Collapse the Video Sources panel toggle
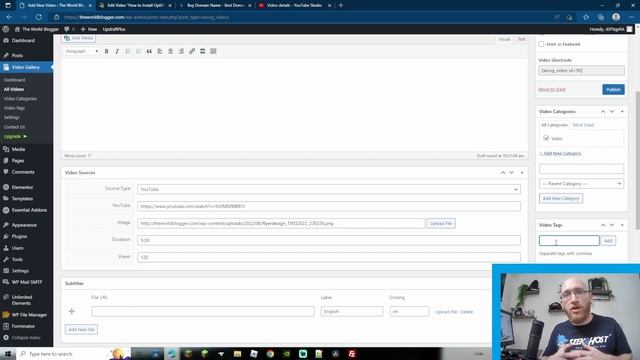 (x=522, y=173)
